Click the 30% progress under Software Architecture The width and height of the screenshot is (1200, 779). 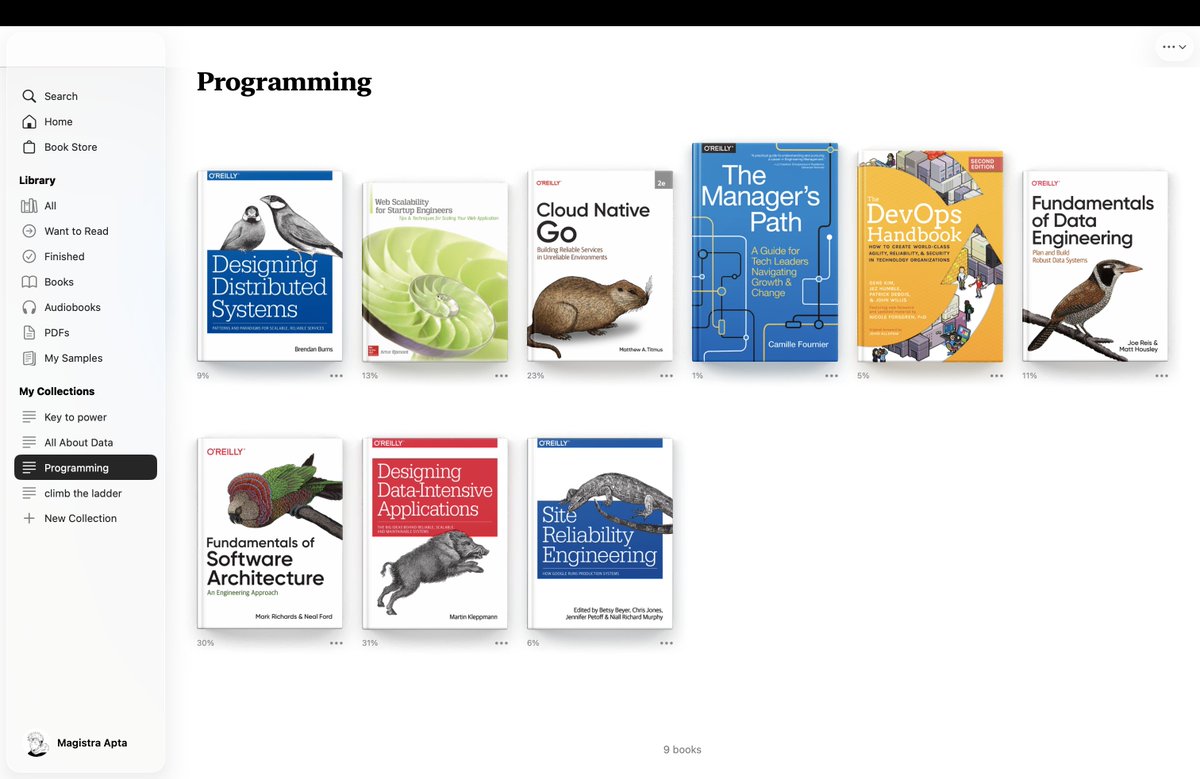click(205, 643)
